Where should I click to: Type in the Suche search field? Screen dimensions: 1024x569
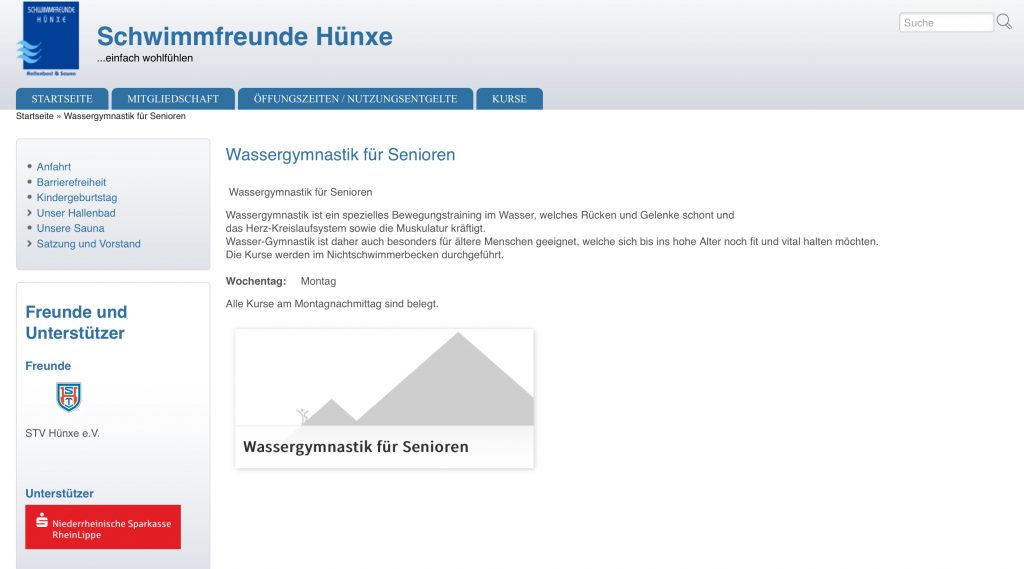point(945,22)
